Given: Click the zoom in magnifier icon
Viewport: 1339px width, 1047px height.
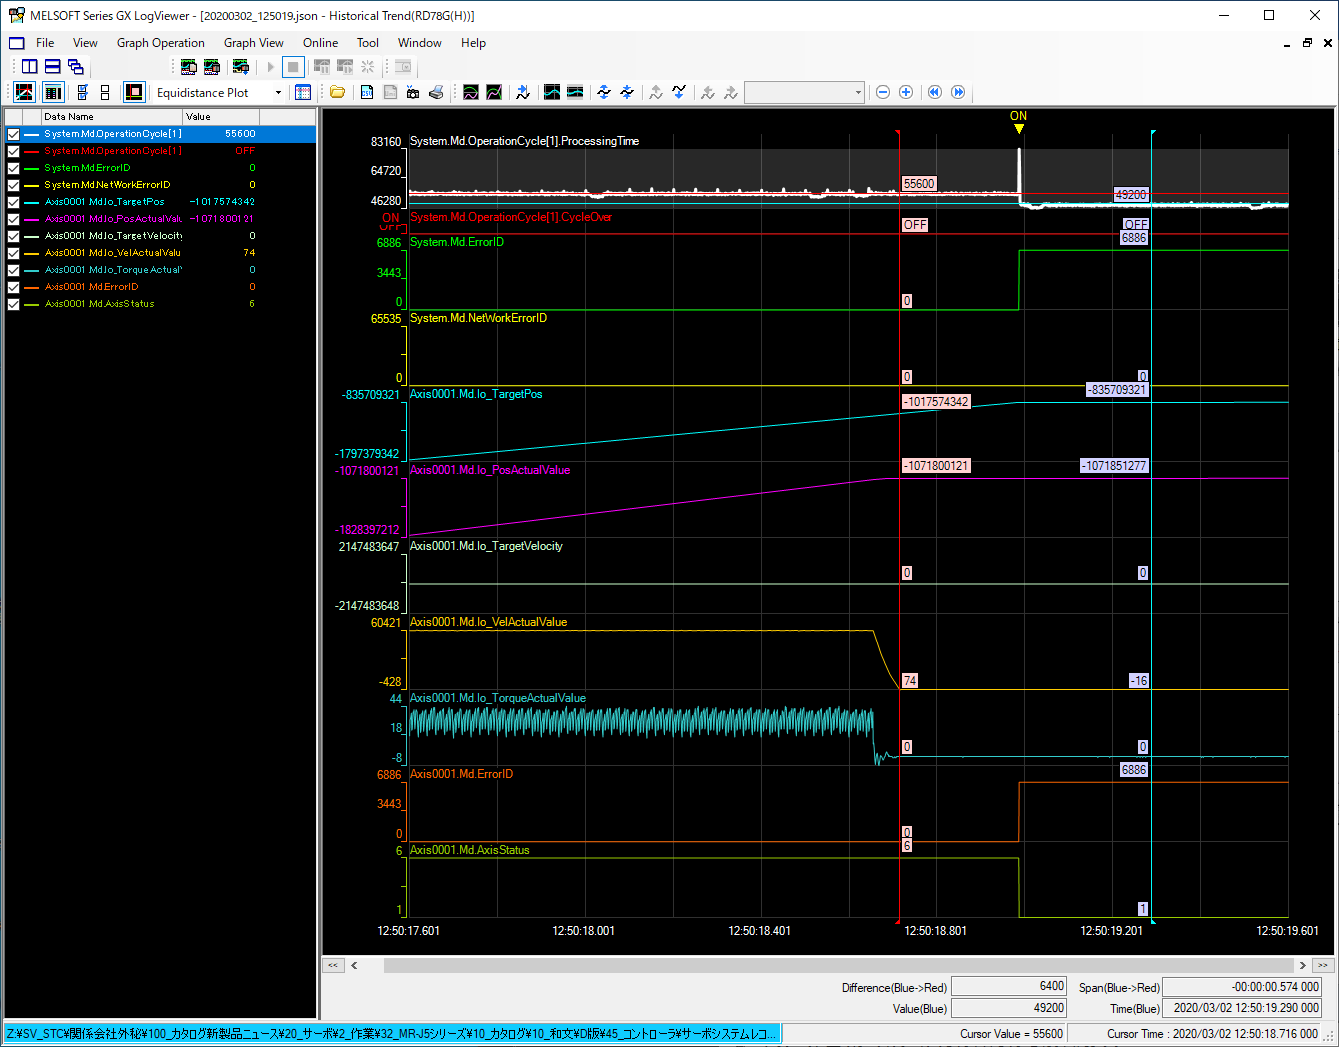Looking at the screenshot, I should pyautogui.click(x=906, y=92).
